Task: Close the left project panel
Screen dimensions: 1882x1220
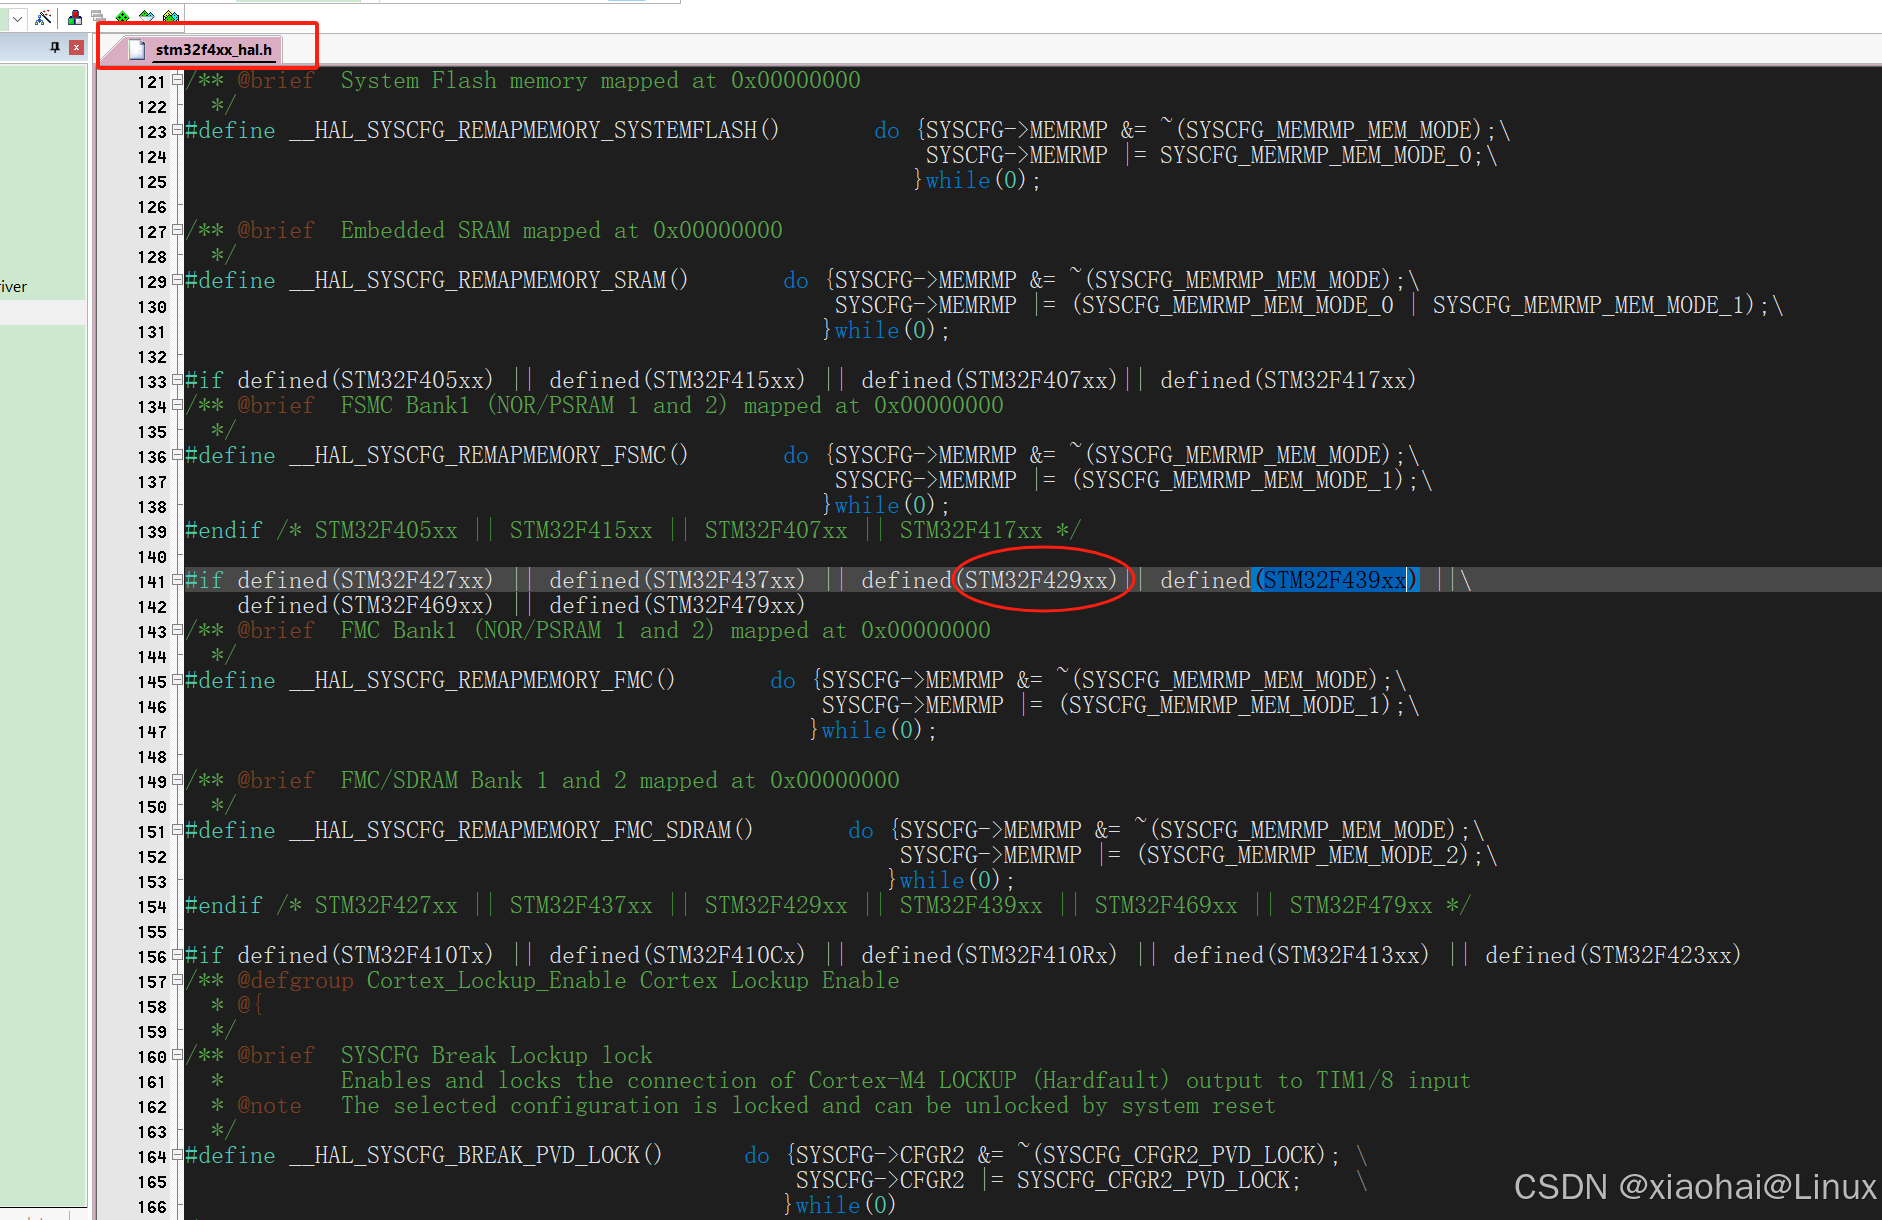Action: point(76,47)
